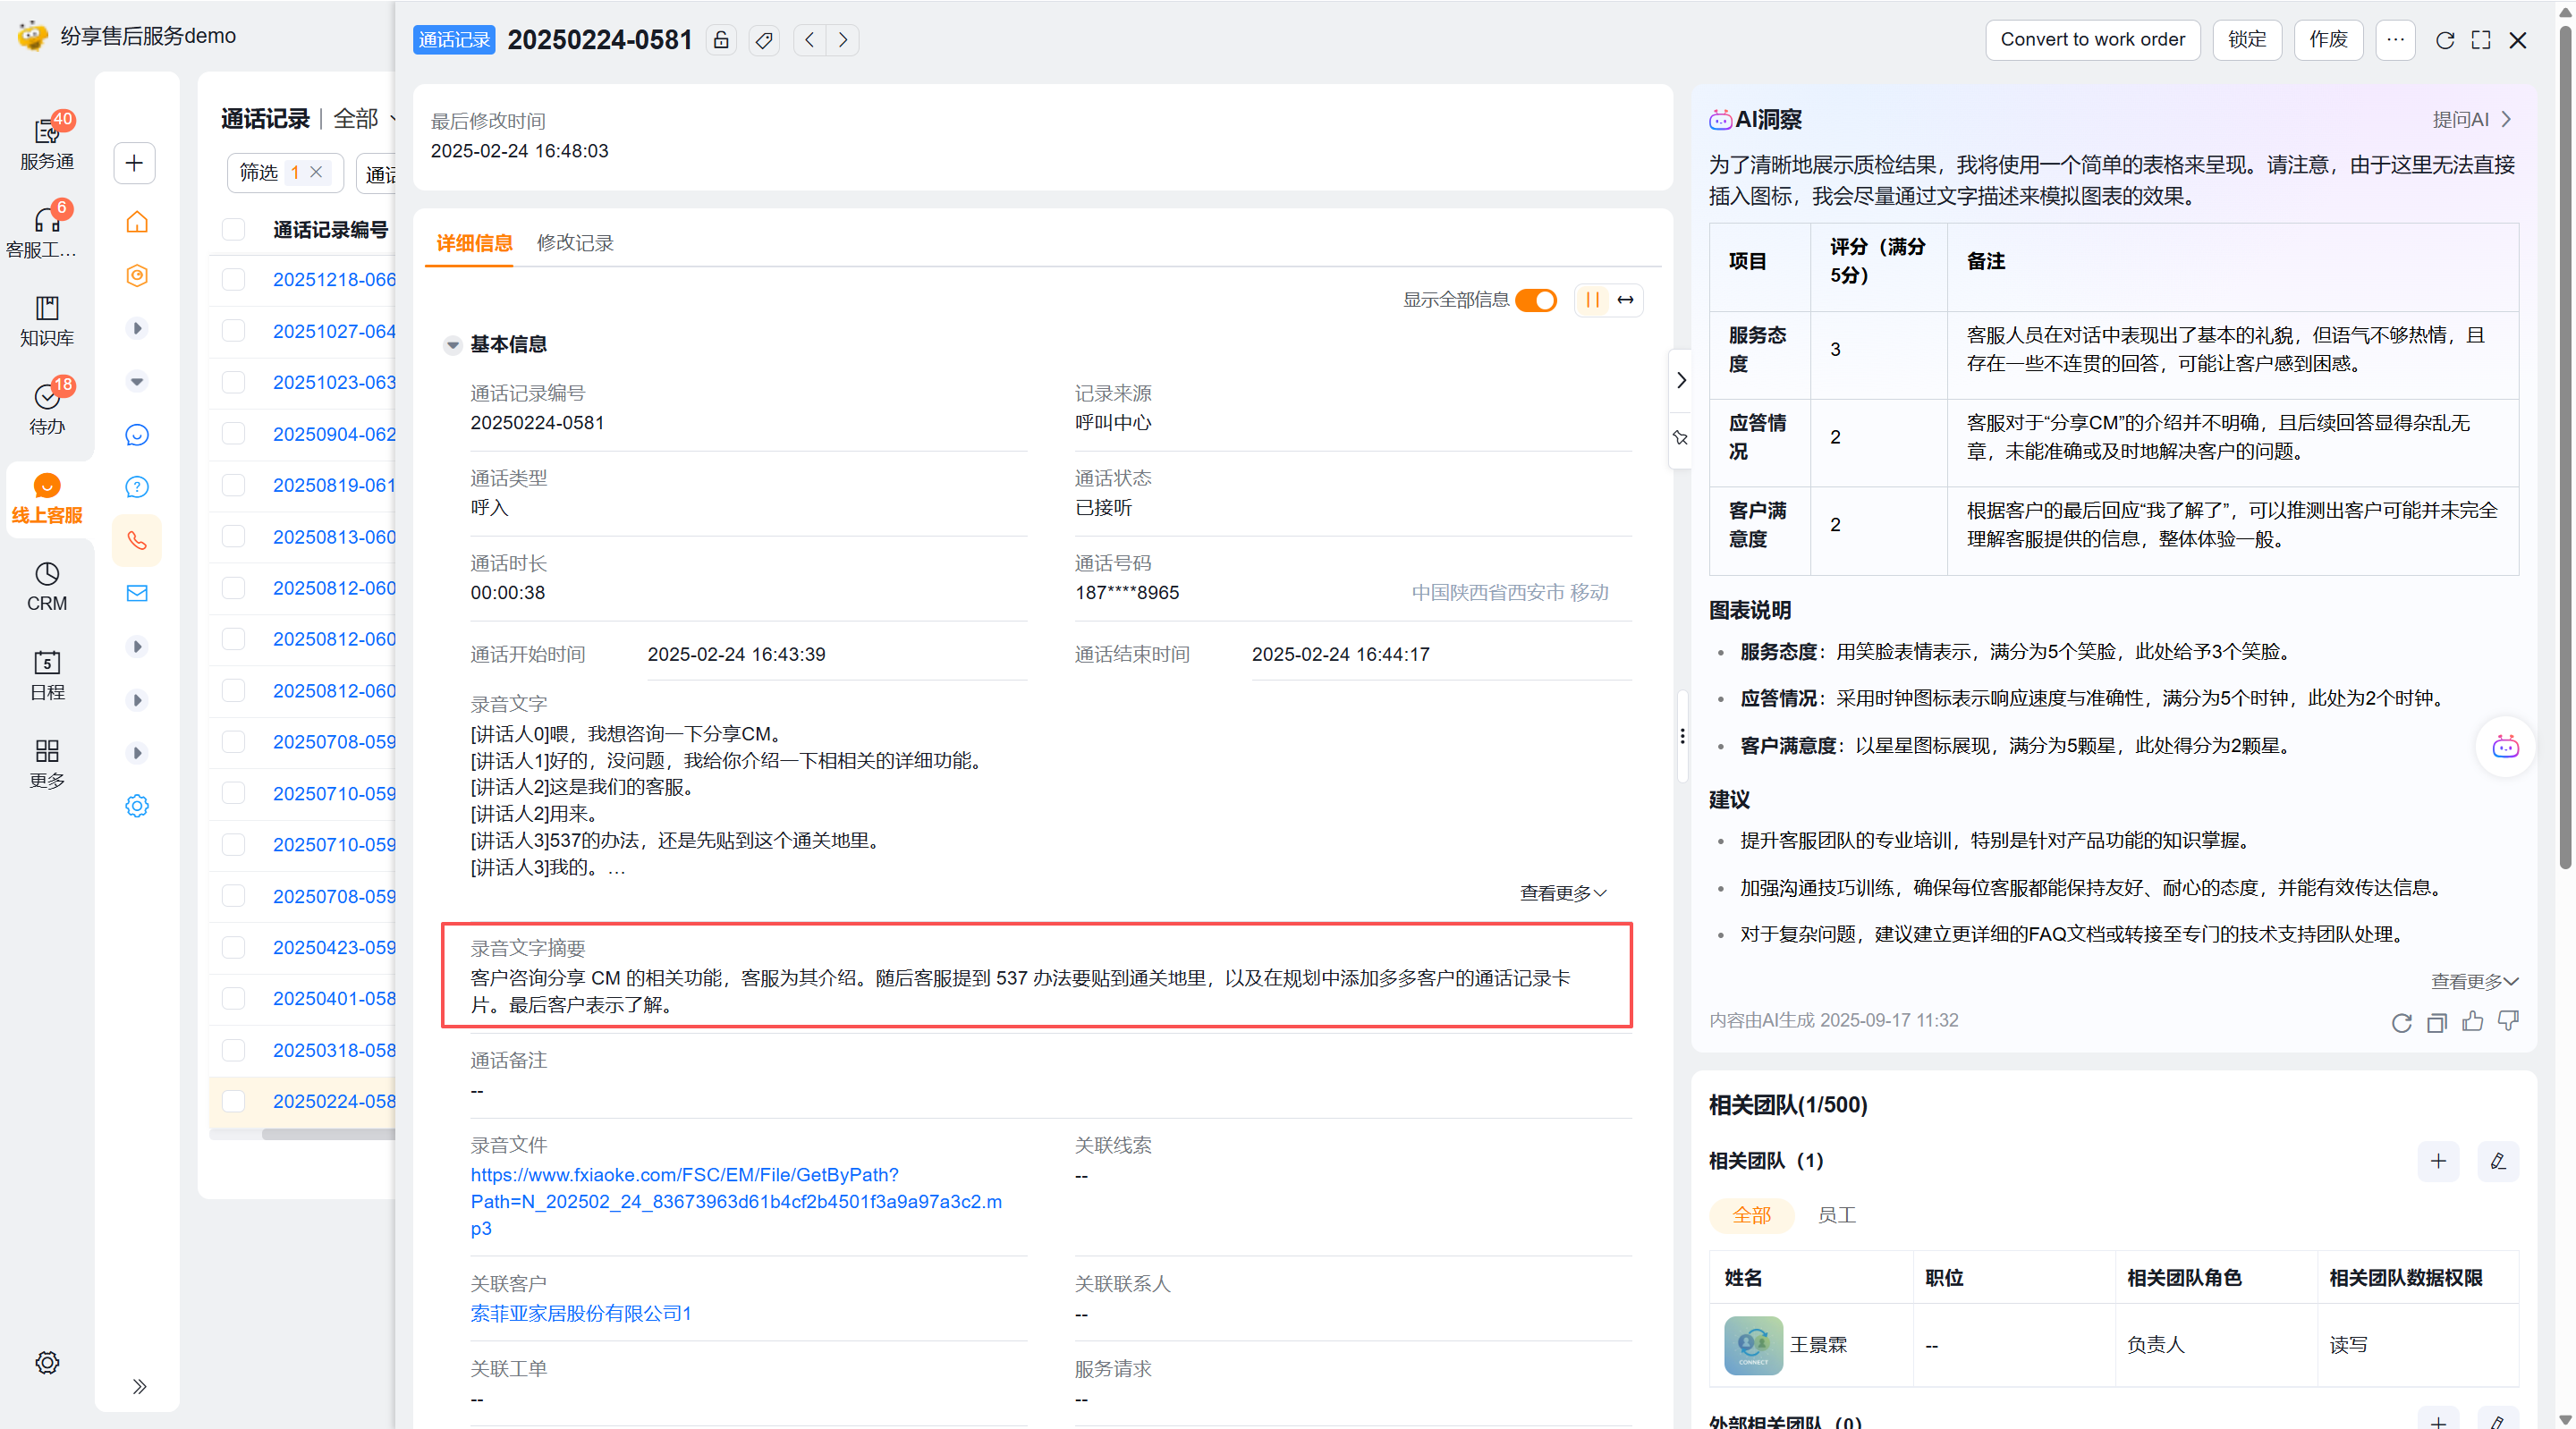Select all call records header checkbox
Screen dimensions: 2576x1429
click(233, 229)
